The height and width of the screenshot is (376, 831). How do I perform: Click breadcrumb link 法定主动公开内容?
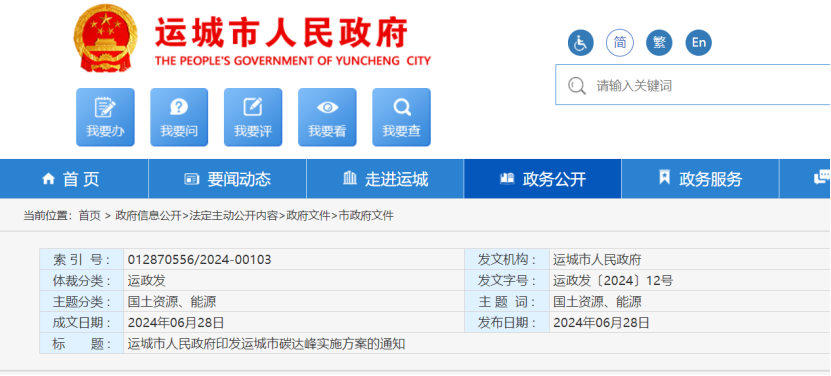coord(233,216)
